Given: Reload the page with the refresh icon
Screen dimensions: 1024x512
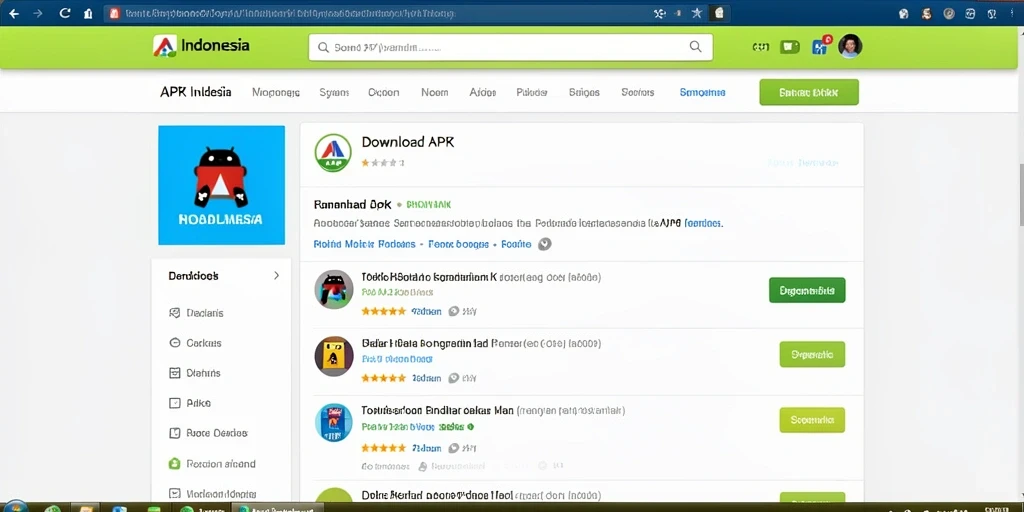Looking at the screenshot, I should [x=64, y=12].
